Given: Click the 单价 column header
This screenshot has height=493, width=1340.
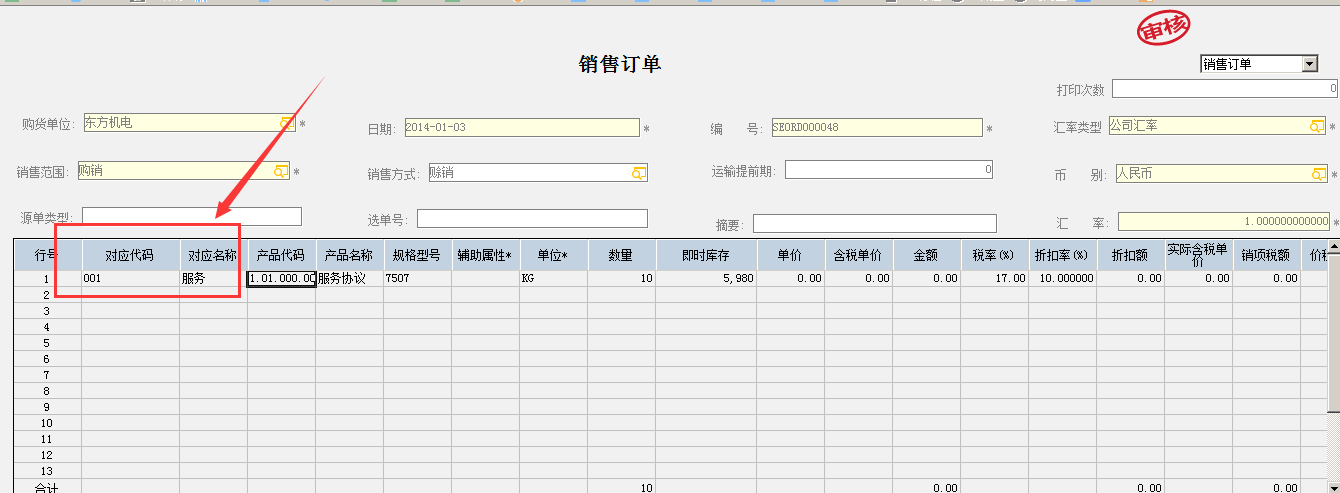Looking at the screenshot, I should point(791,255).
